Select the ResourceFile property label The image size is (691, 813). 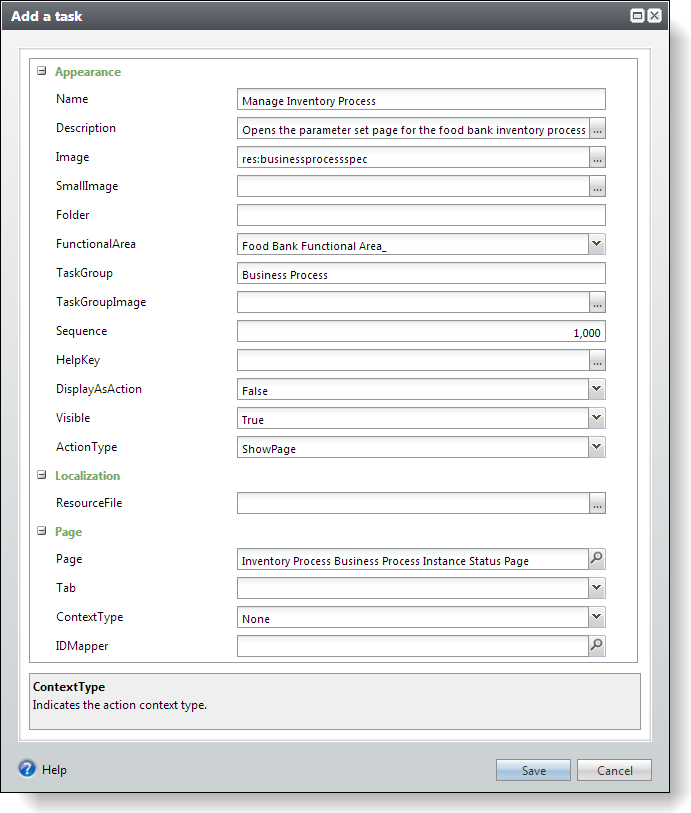pos(89,503)
